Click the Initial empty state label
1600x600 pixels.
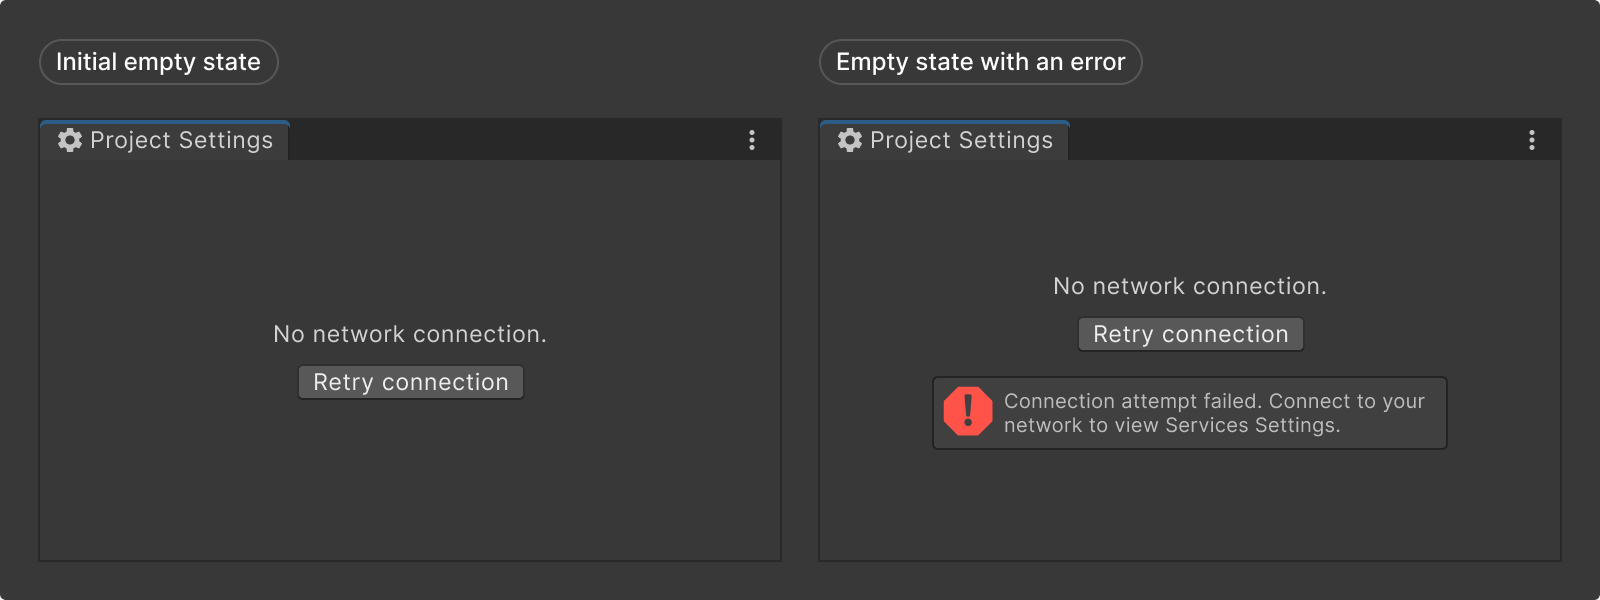click(x=158, y=61)
